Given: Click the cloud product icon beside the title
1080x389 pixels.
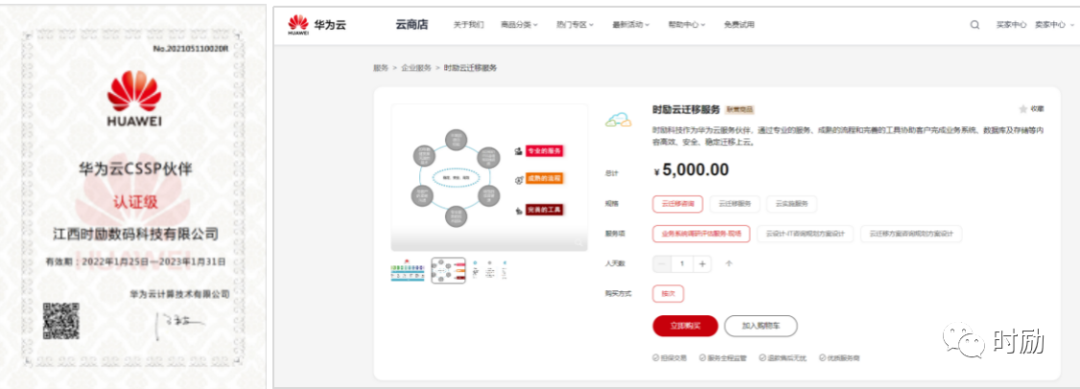Looking at the screenshot, I should point(618,119).
